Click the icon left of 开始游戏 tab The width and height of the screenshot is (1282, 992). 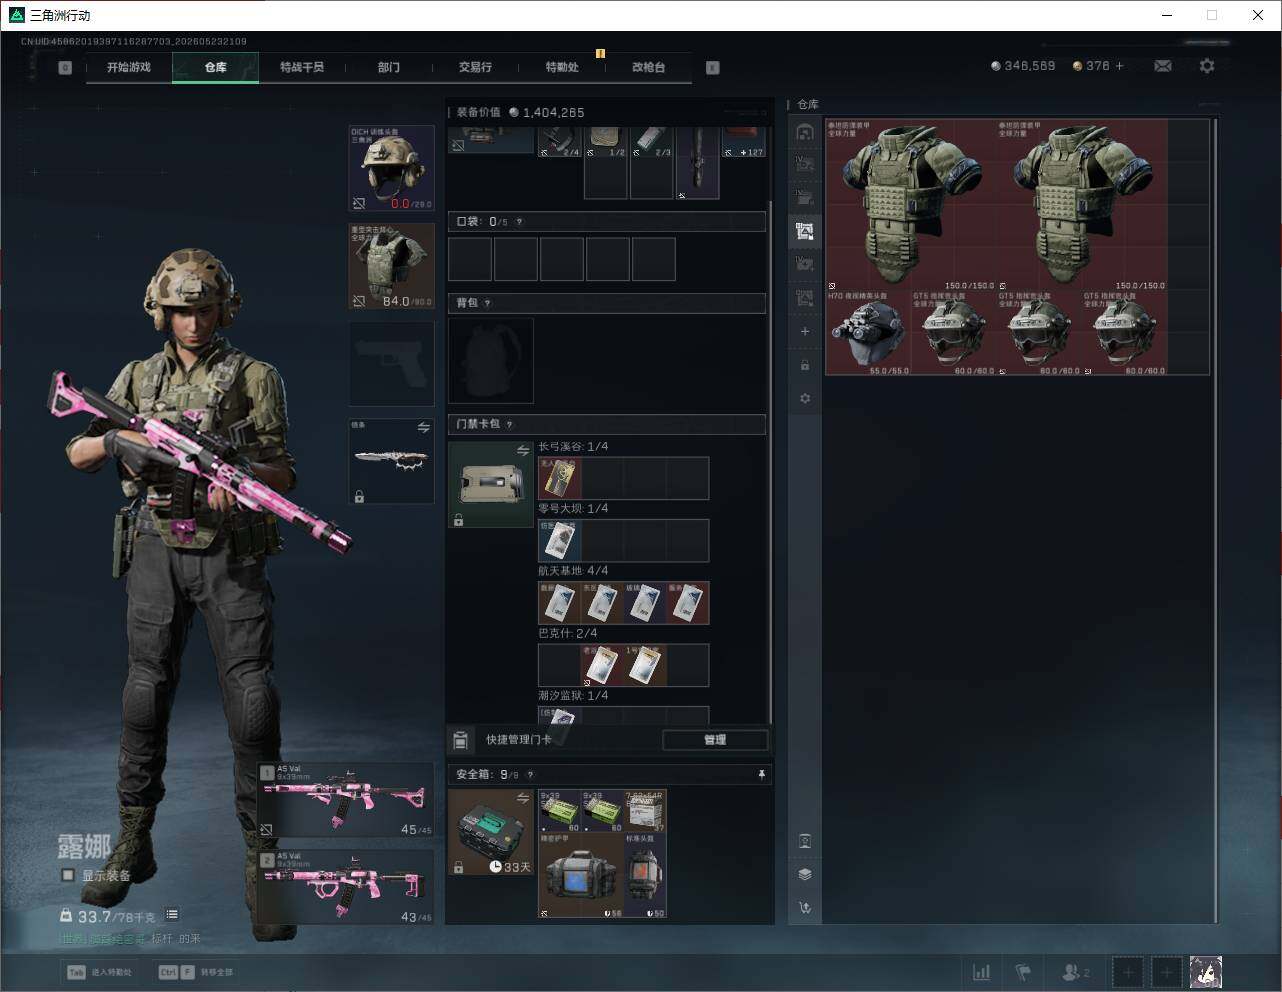65,68
